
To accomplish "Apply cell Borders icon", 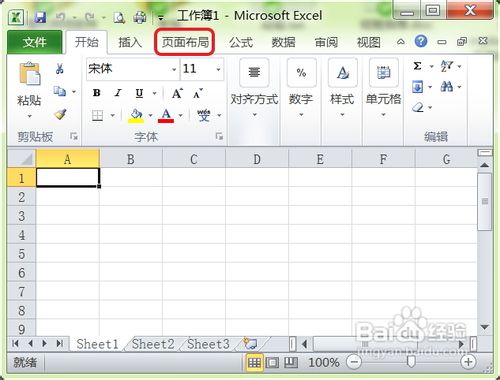I will pyautogui.click(x=97, y=115).
